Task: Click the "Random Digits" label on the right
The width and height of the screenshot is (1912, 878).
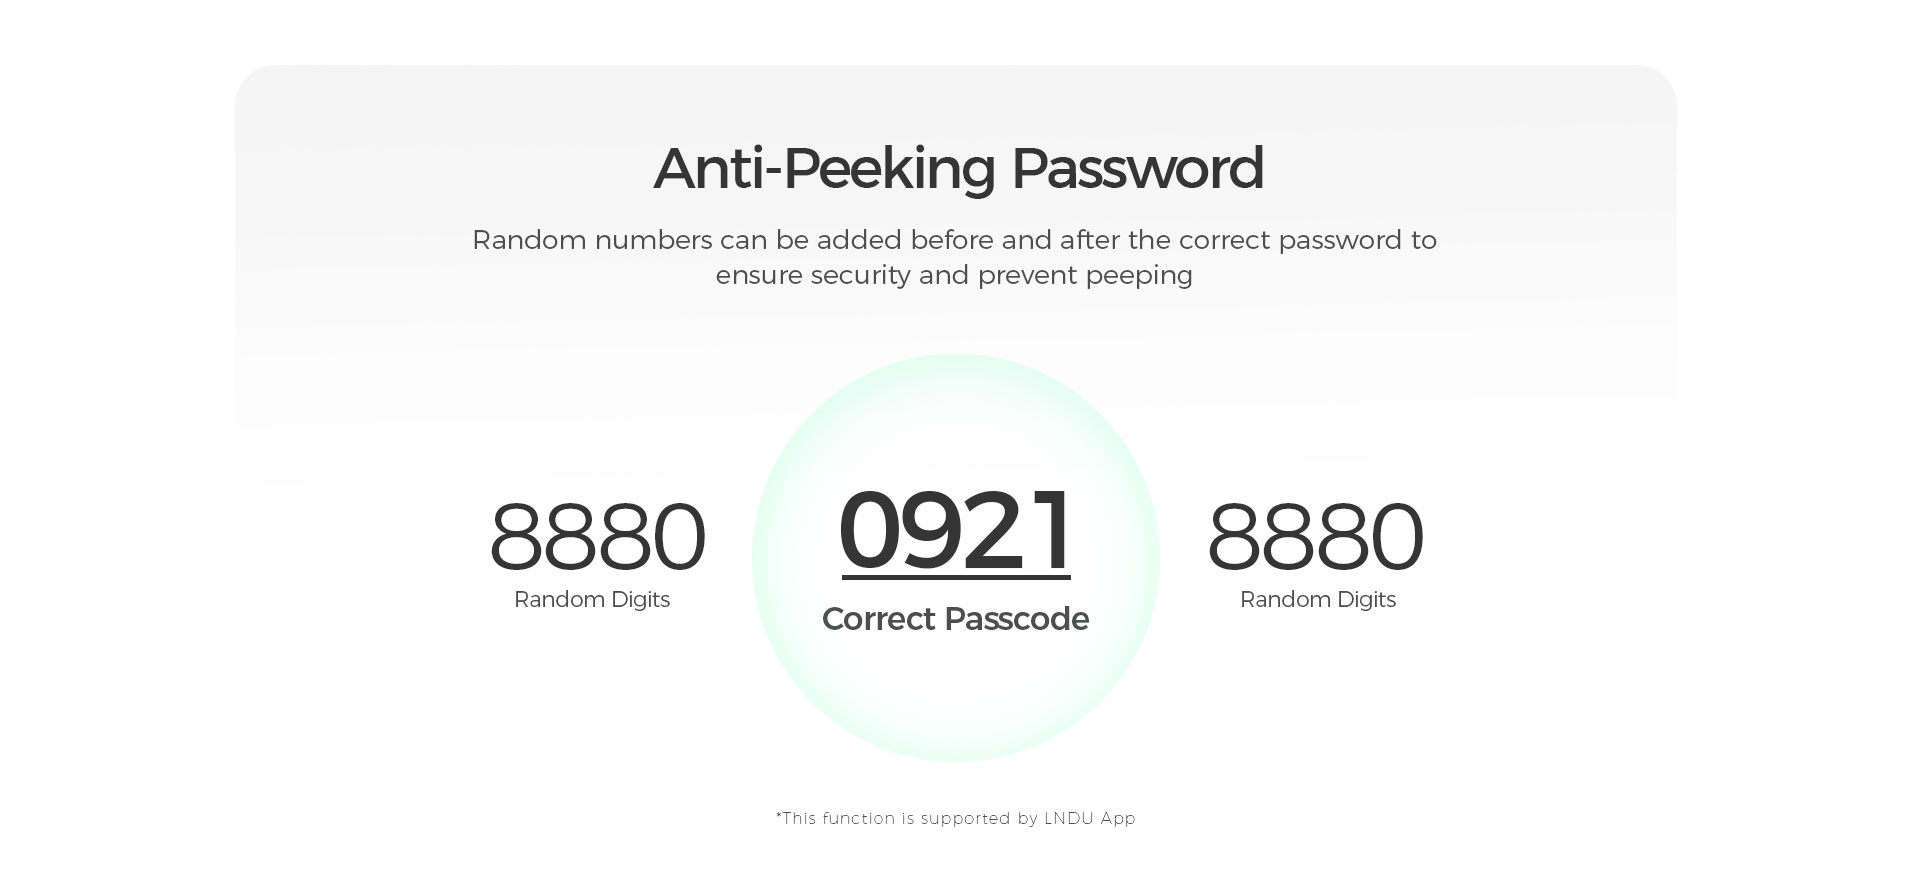Action: point(1317,599)
